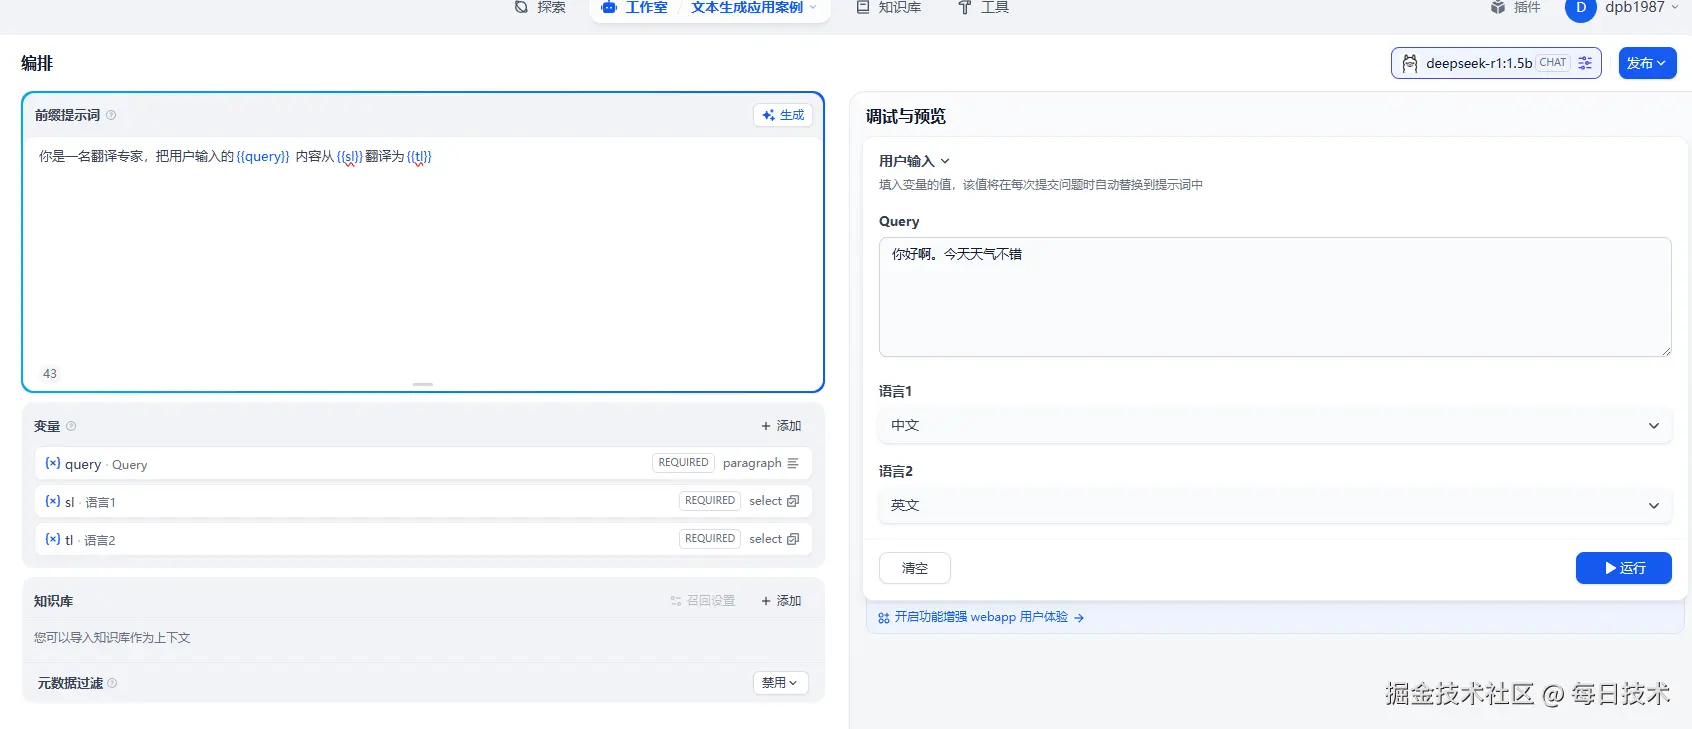Click 添加 to add a variable

tap(781, 426)
